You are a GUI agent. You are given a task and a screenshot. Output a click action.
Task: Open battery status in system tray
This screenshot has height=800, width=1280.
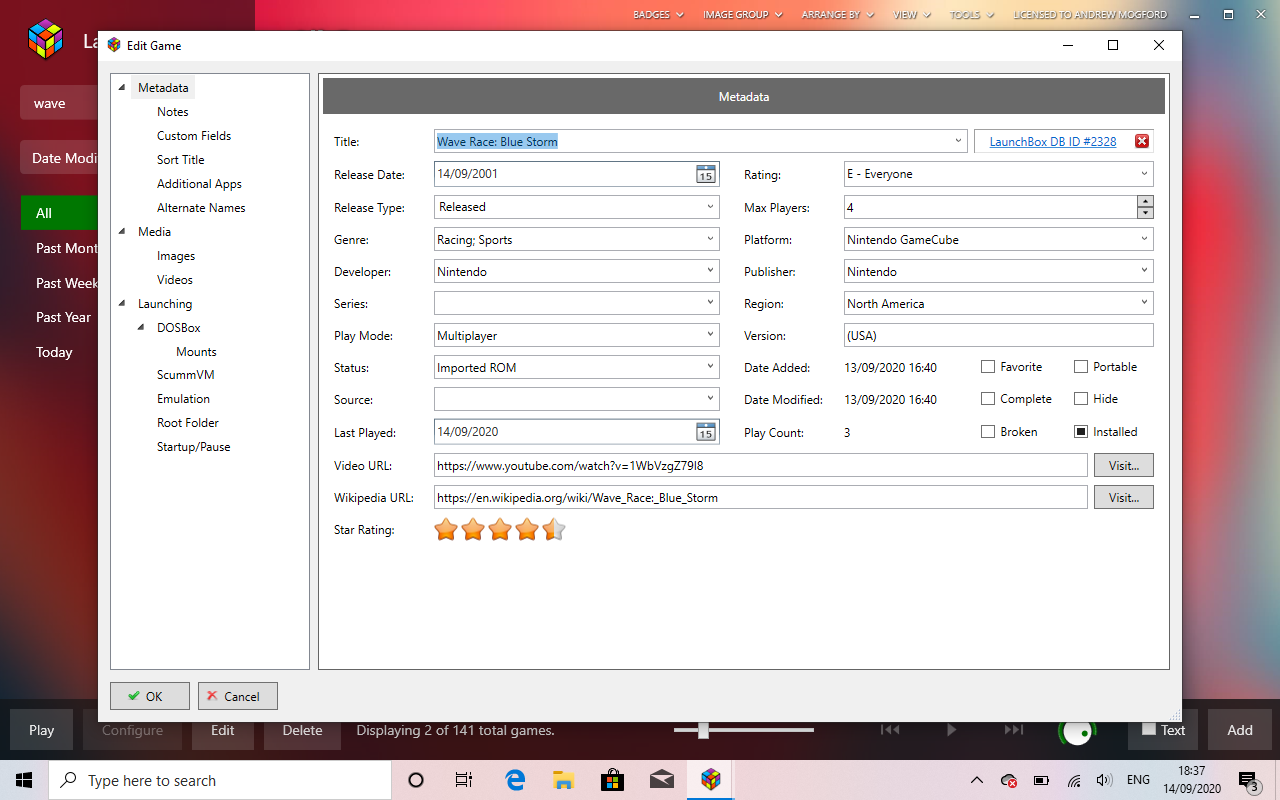[1041, 780]
